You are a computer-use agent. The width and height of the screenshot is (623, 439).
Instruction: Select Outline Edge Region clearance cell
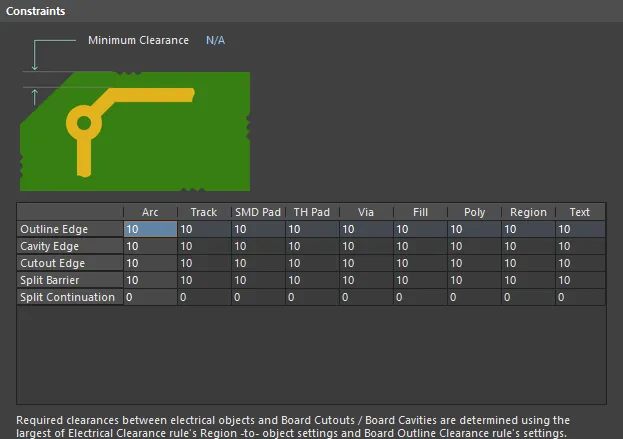[x=528, y=229]
